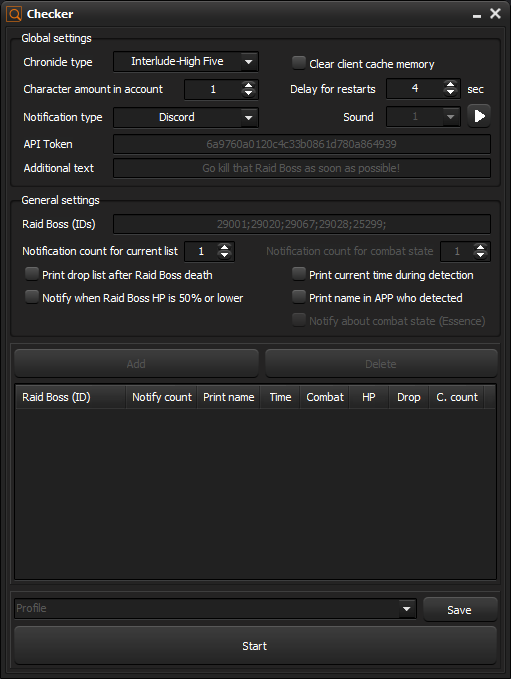This screenshot has width=511, height=679.
Task: Enable Notify when Raid Boss HP is 50% or lower
Action: (32, 297)
